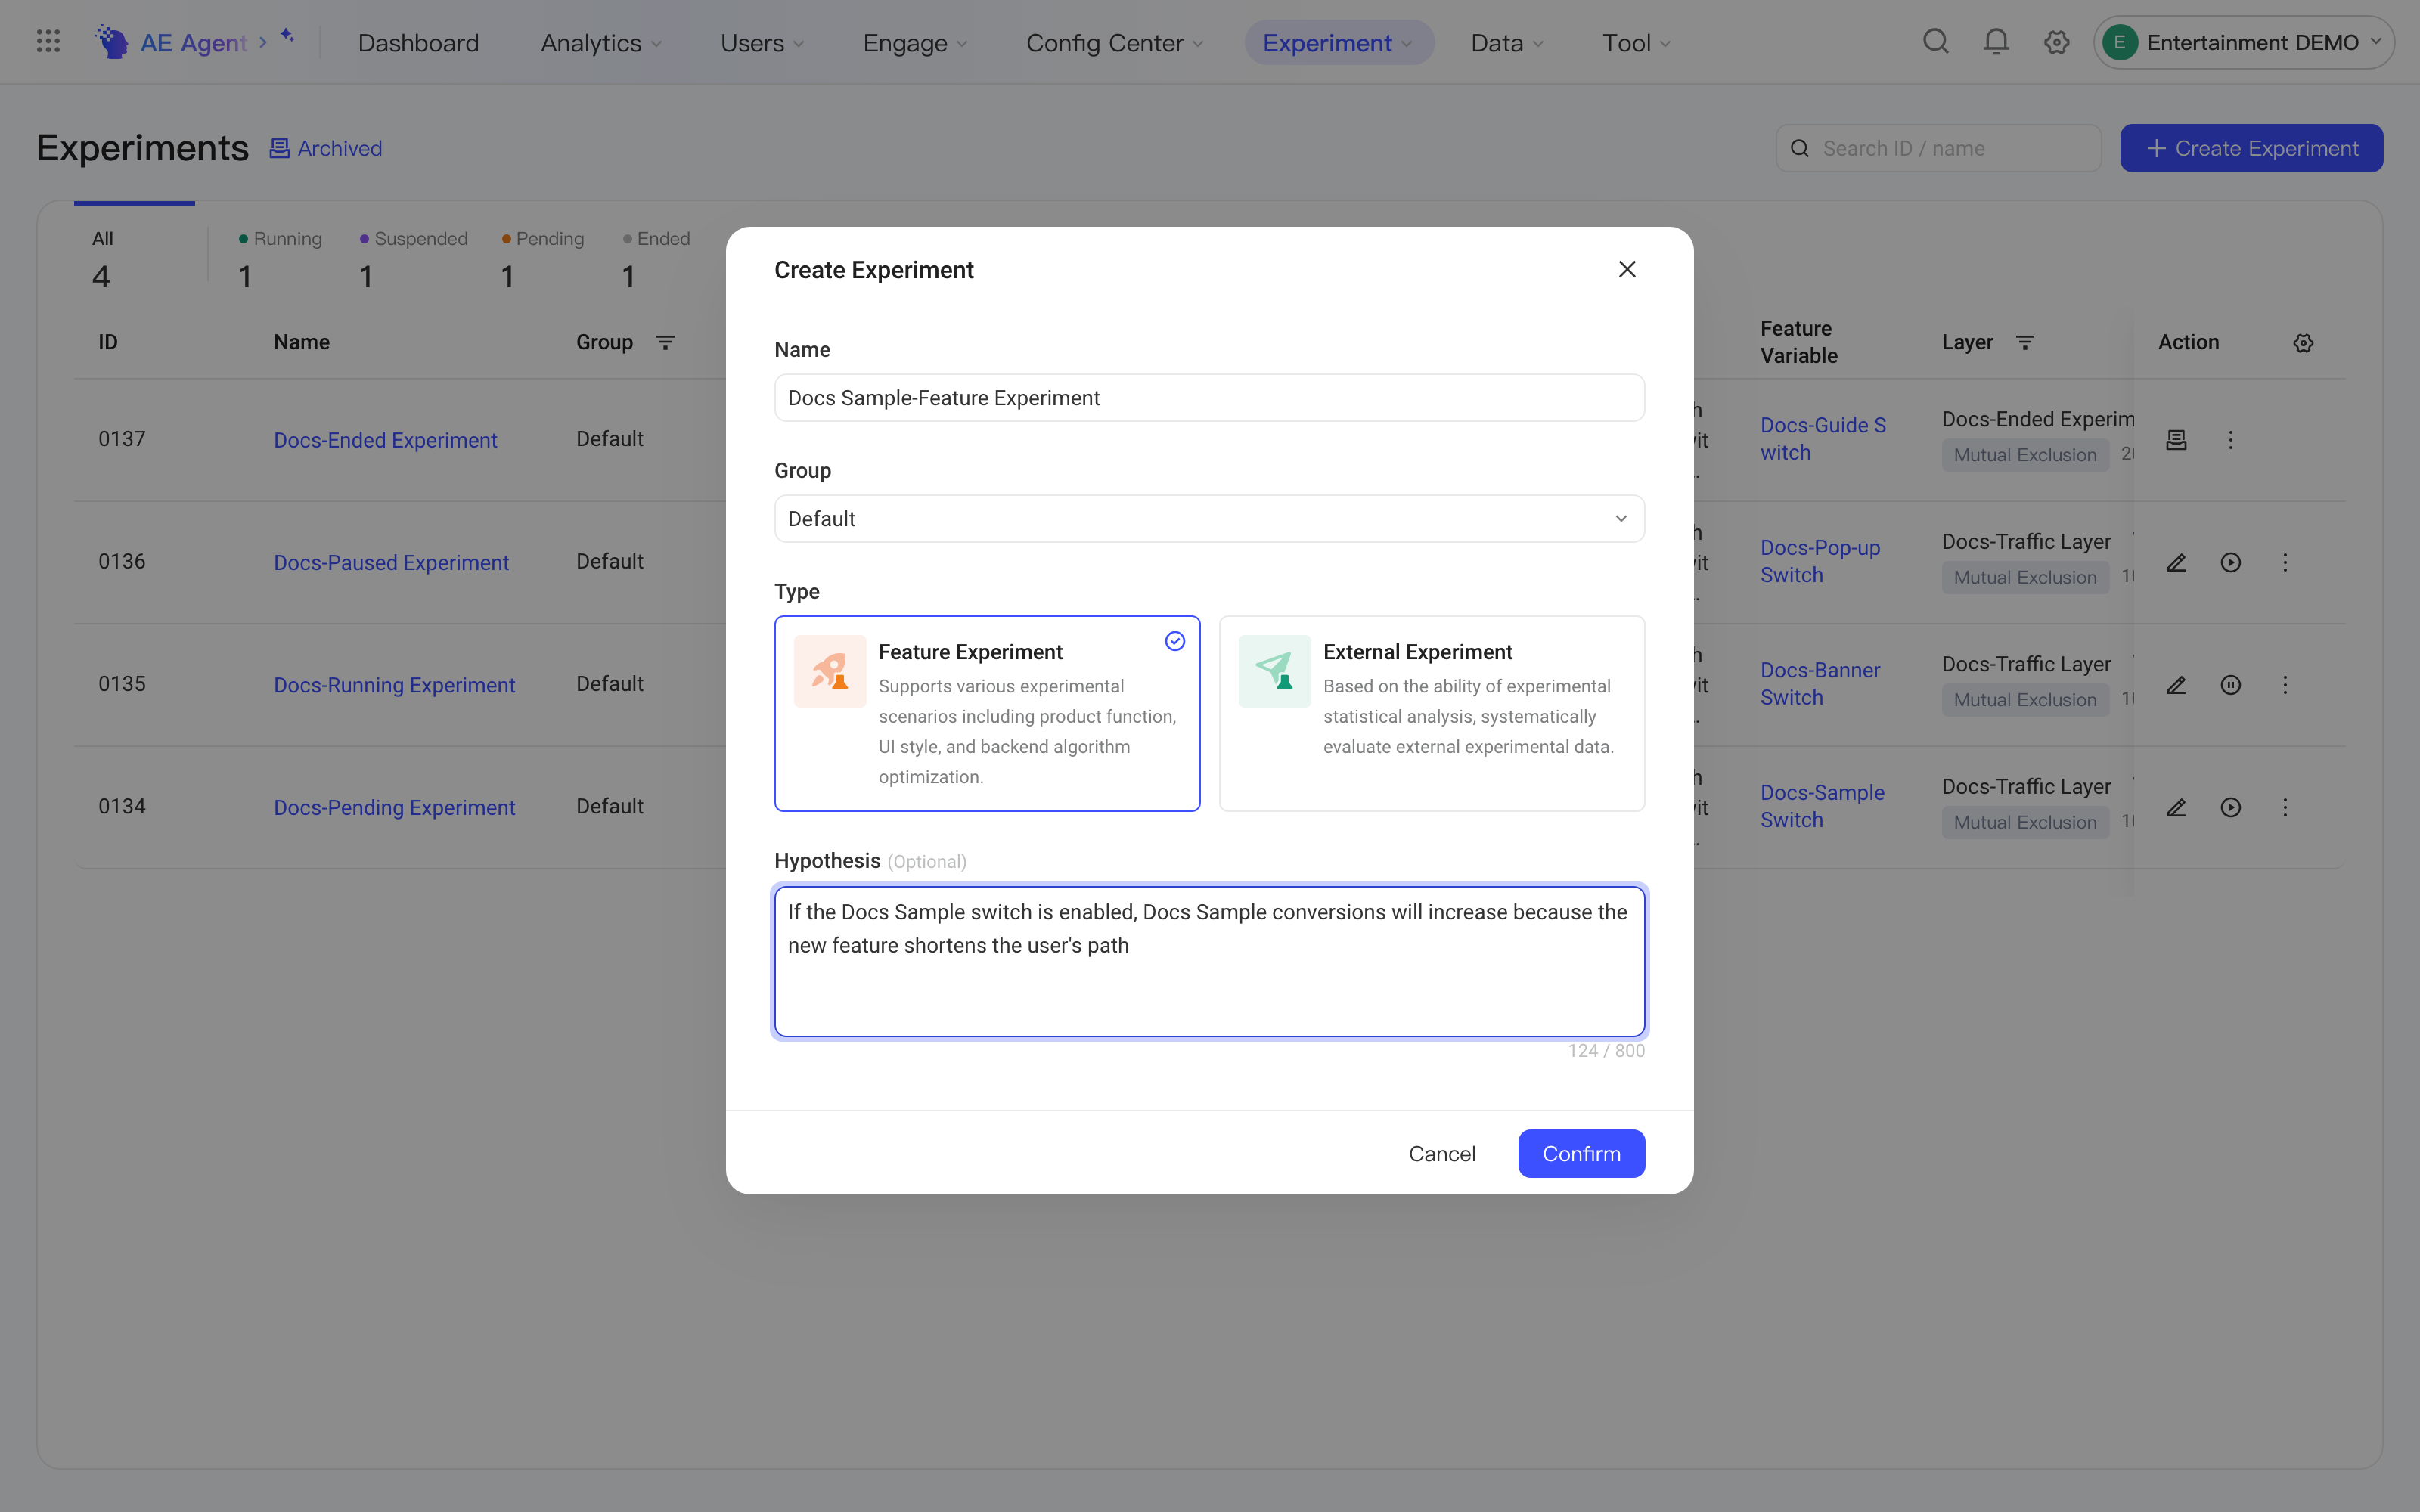This screenshot has height=1512, width=2420.
Task: Click into the Hypothesis text area
Action: pyautogui.click(x=1209, y=962)
